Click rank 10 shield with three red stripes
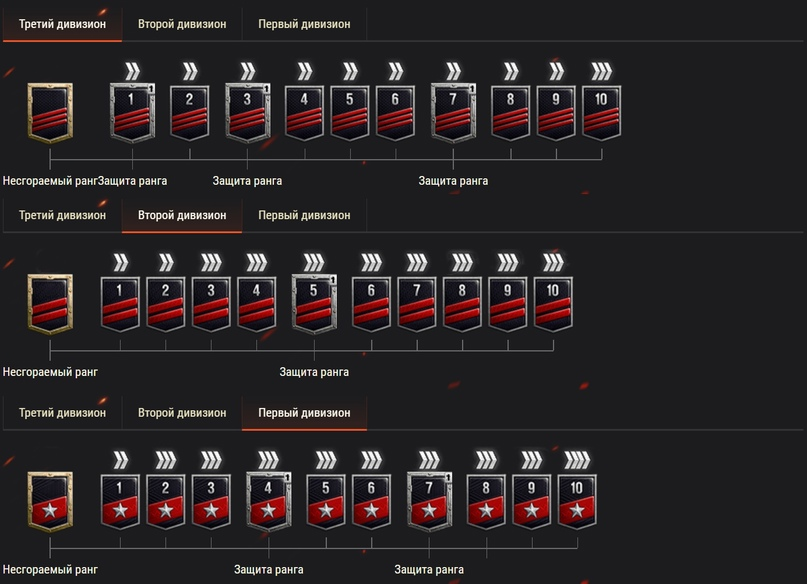Screen dimensions: 807x584 pos(601,112)
